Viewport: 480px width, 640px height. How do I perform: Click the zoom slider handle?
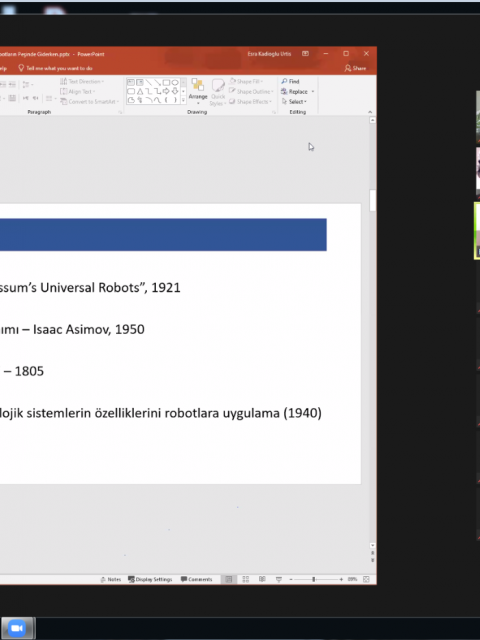(313, 579)
